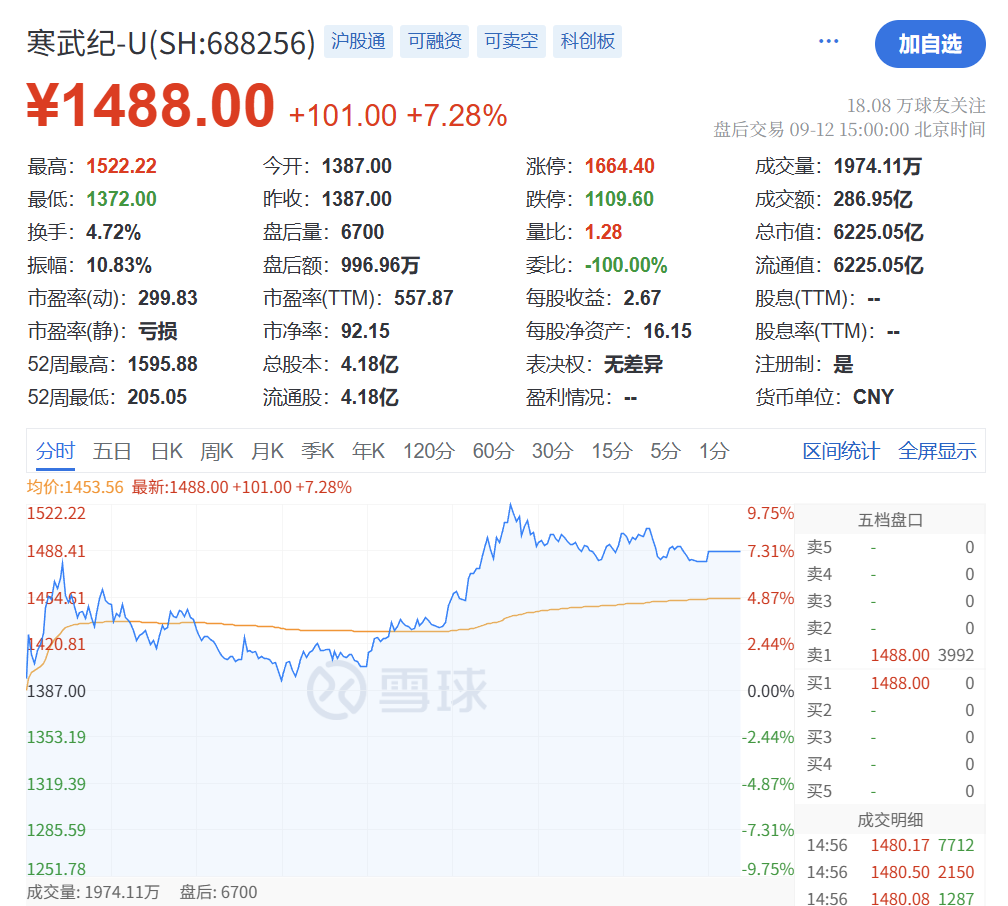The width and height of the screenshot is (1008, 906).
Task: Click the 五档盘口 panel header
Action: coord(890,520)
